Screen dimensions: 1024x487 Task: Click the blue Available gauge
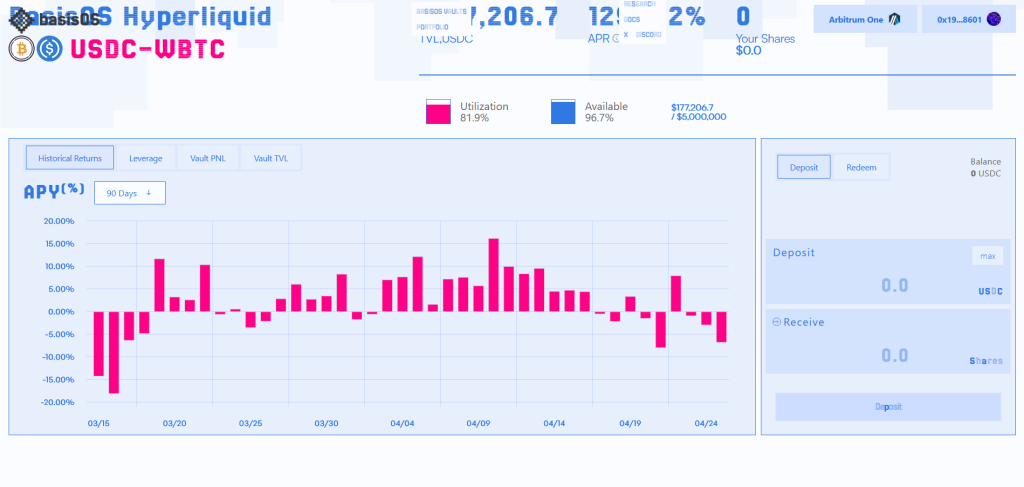coord(563,112)
